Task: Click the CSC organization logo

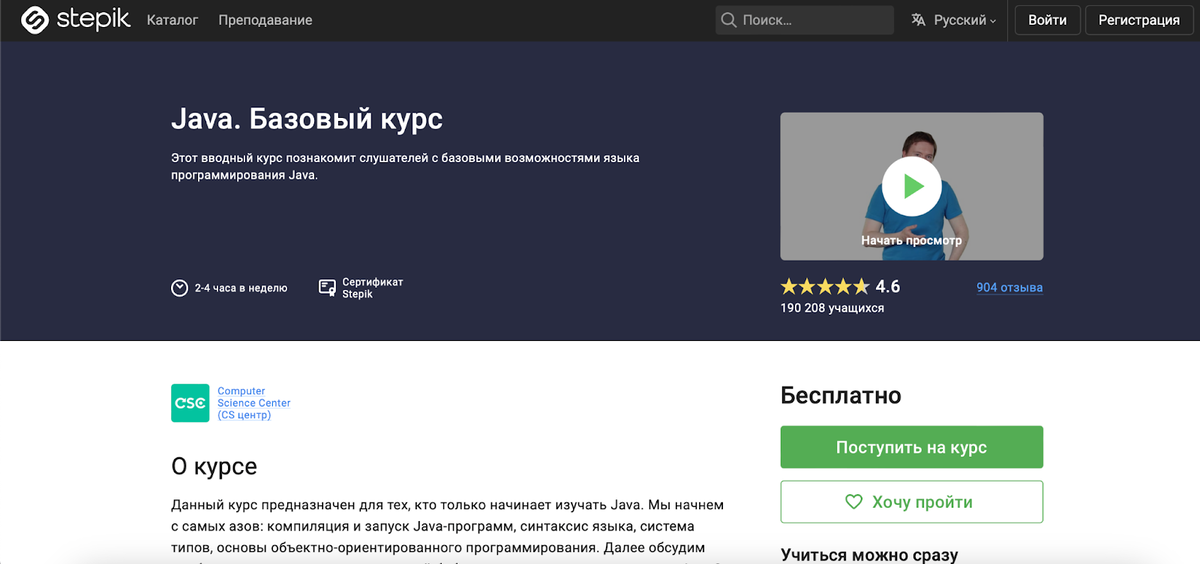Action: 190,403
